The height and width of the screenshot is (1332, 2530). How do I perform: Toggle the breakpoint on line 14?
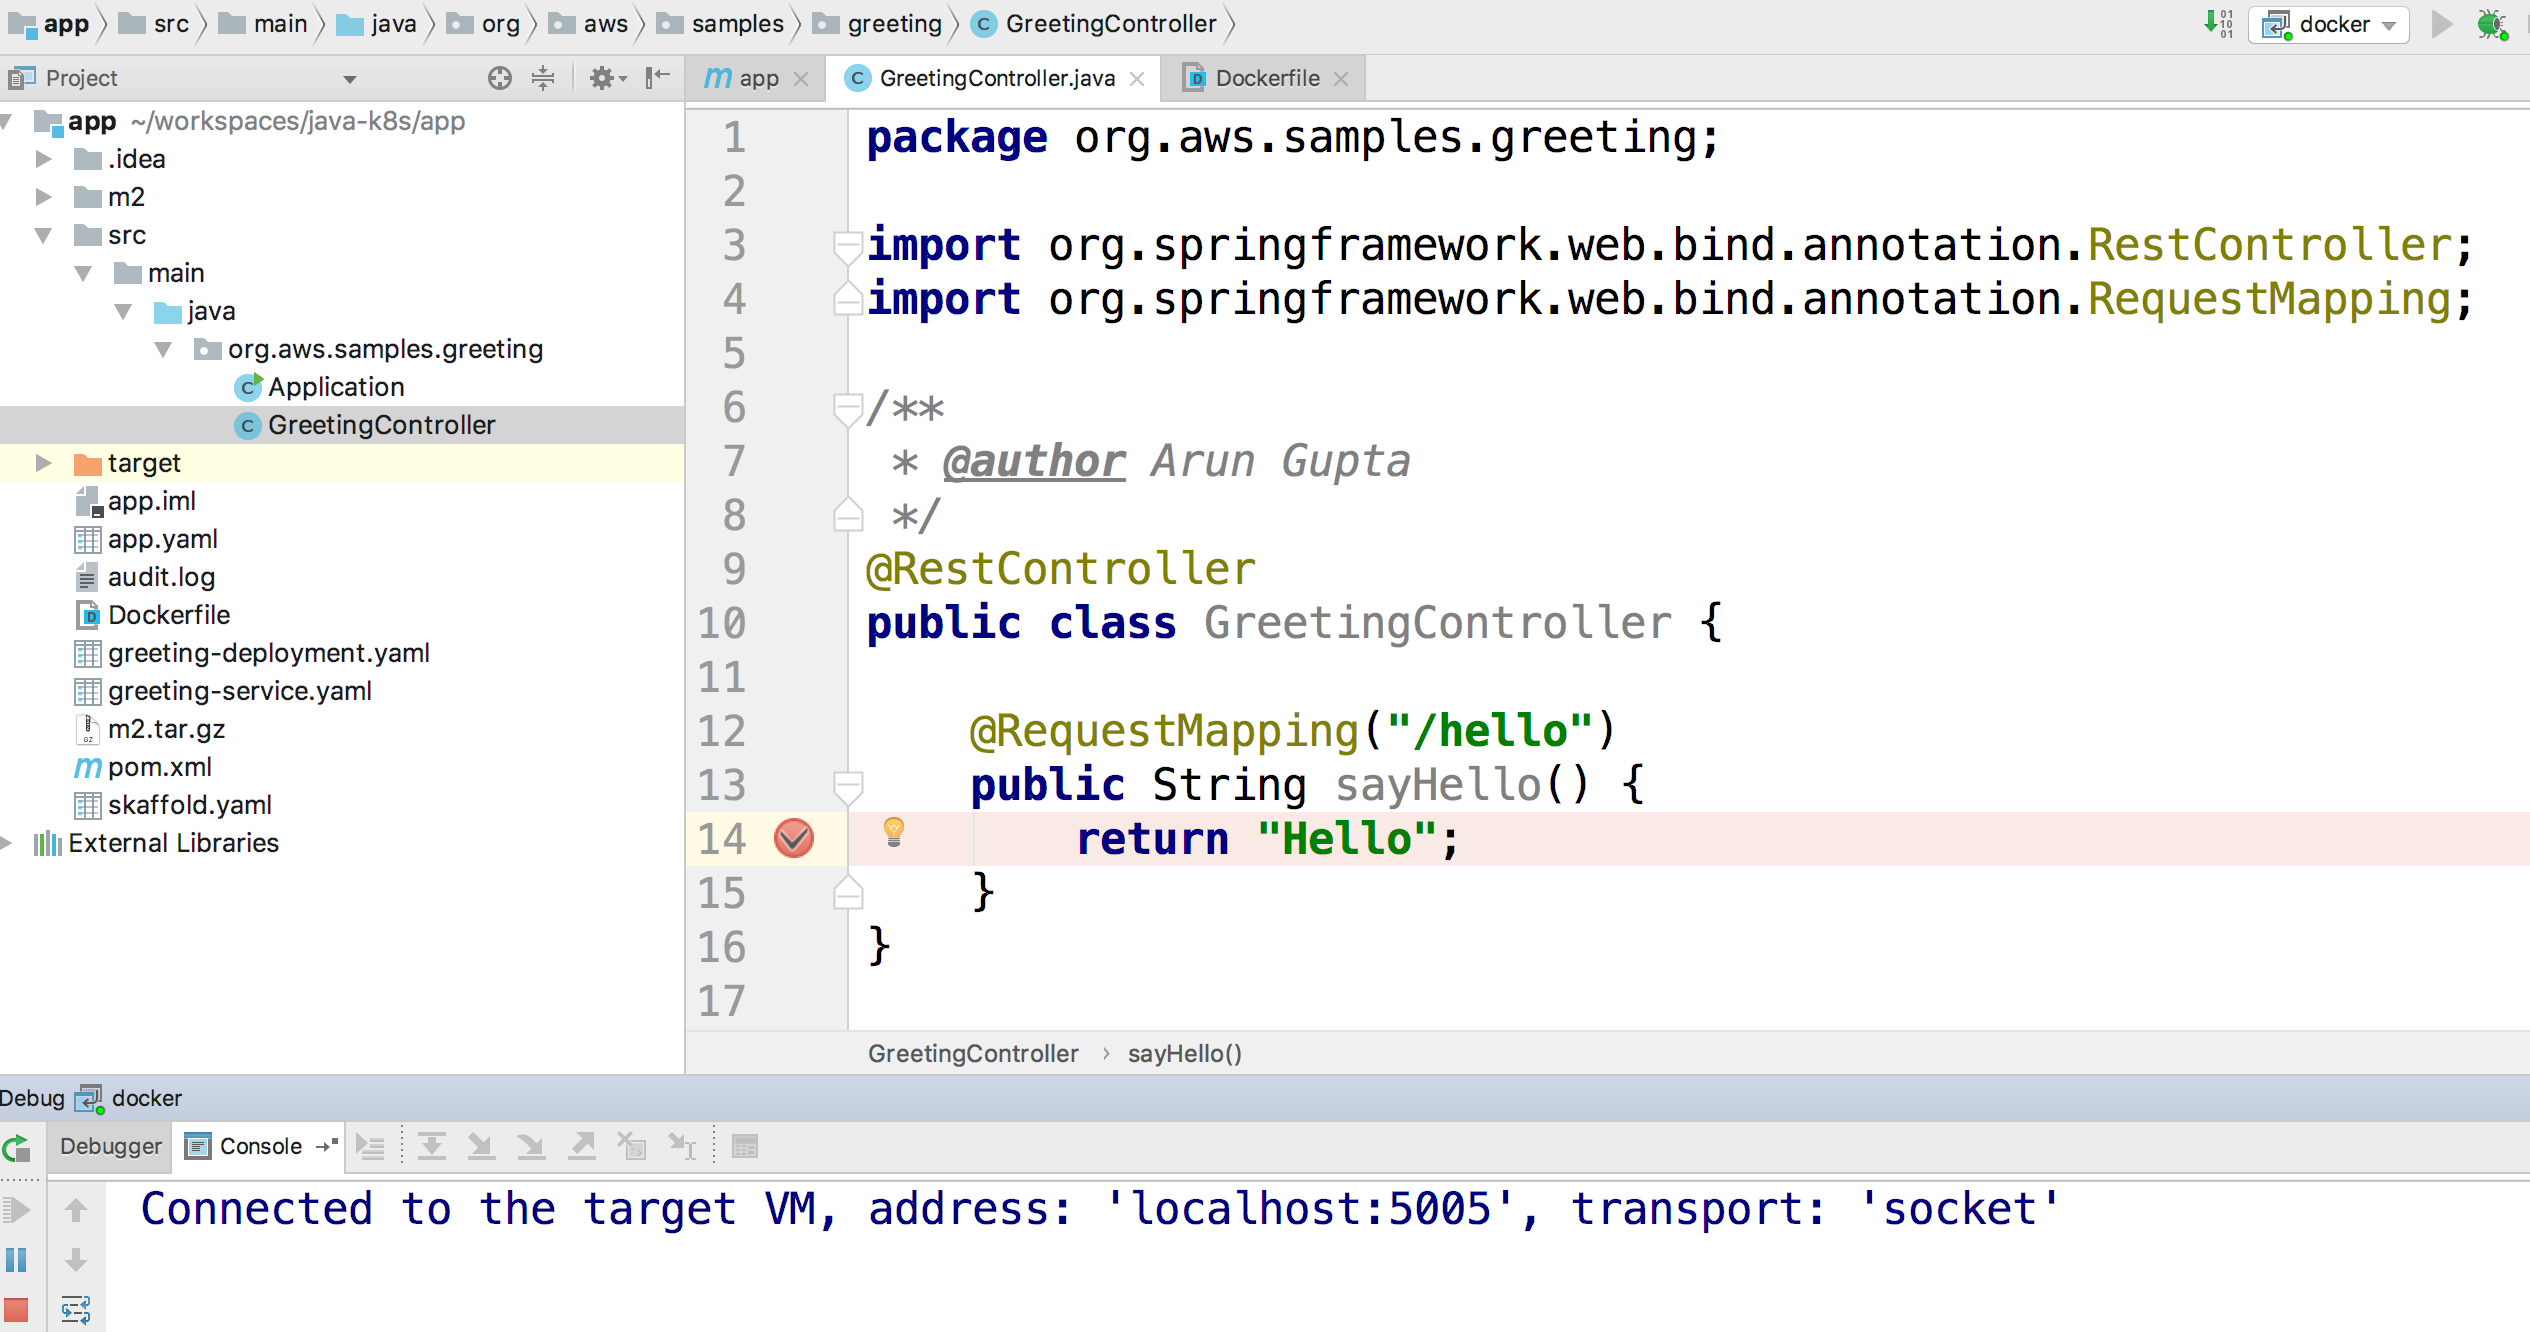(x=794, y=838)
